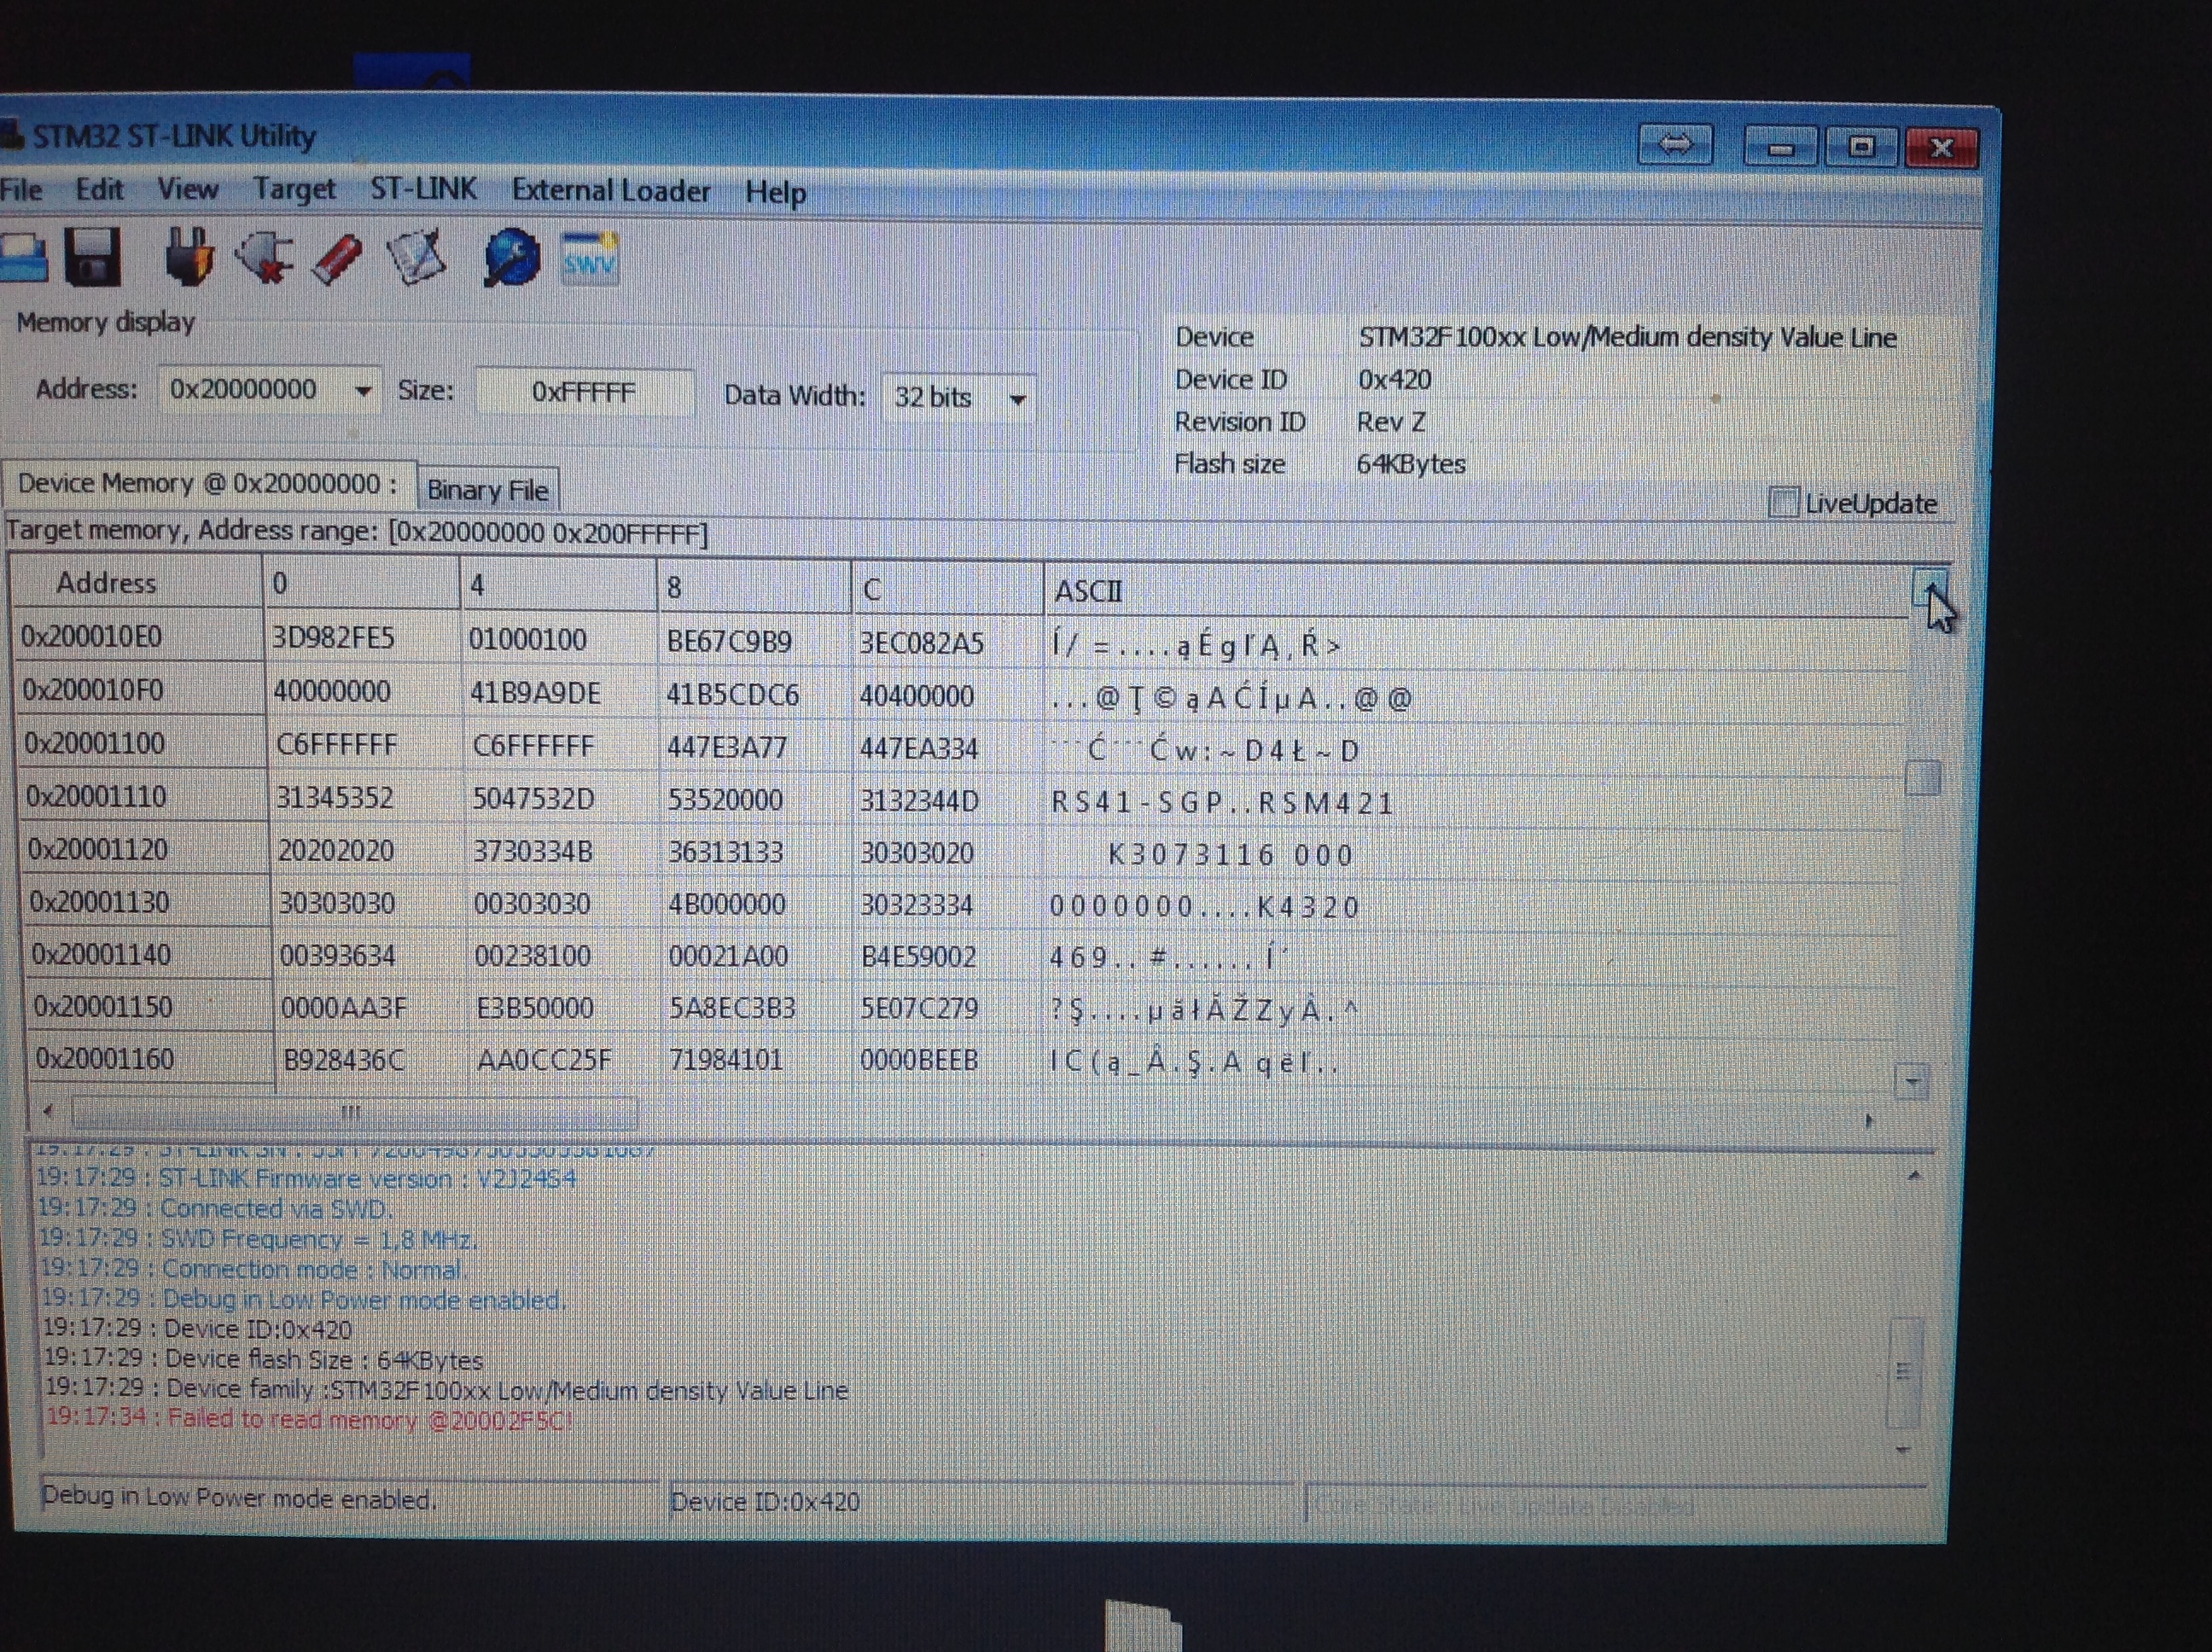
Task: Click cell value 447E3A77
Action: tap(727, 747)
